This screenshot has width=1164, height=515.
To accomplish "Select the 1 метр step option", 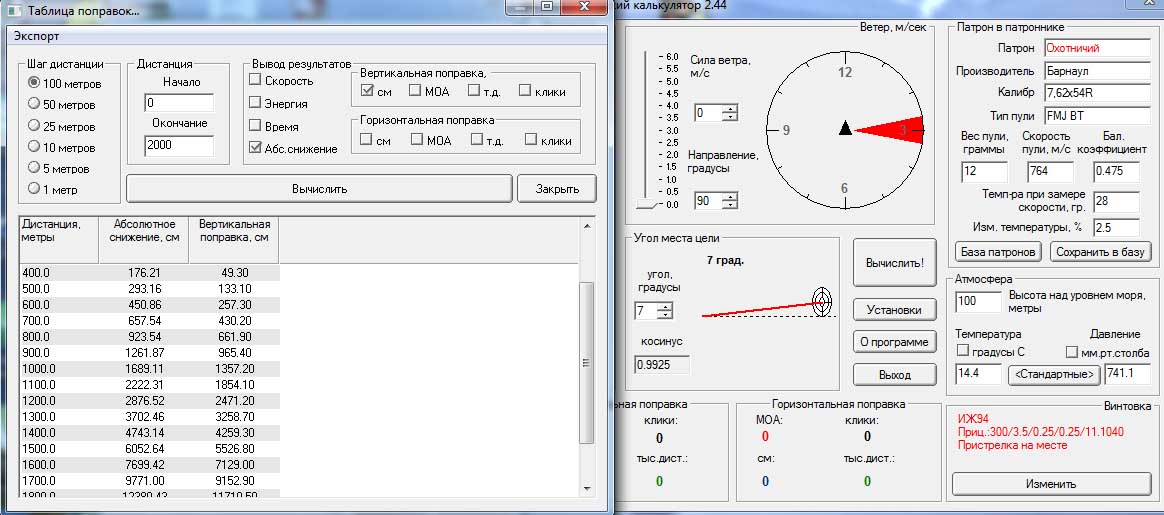I will (34, 188).
